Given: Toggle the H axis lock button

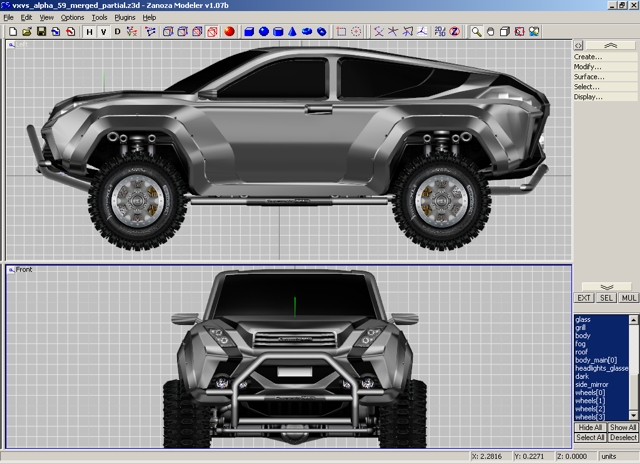Looking at the screenshot, I should click(89, 32).
